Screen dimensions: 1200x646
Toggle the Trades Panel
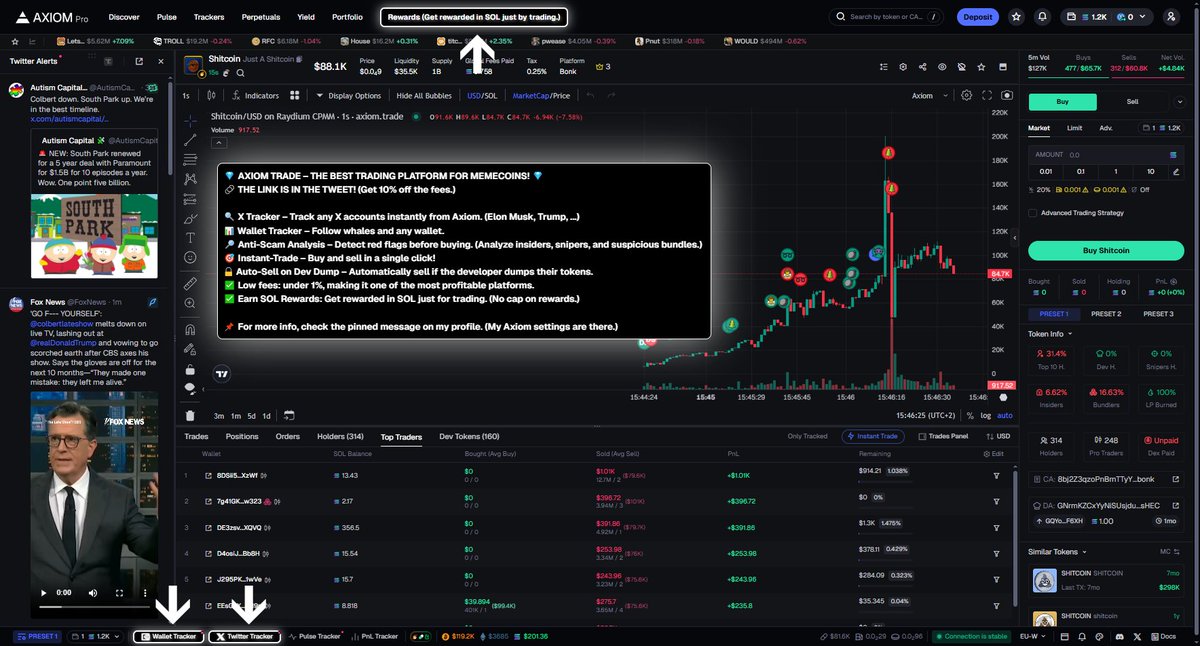tap(943, 436)
